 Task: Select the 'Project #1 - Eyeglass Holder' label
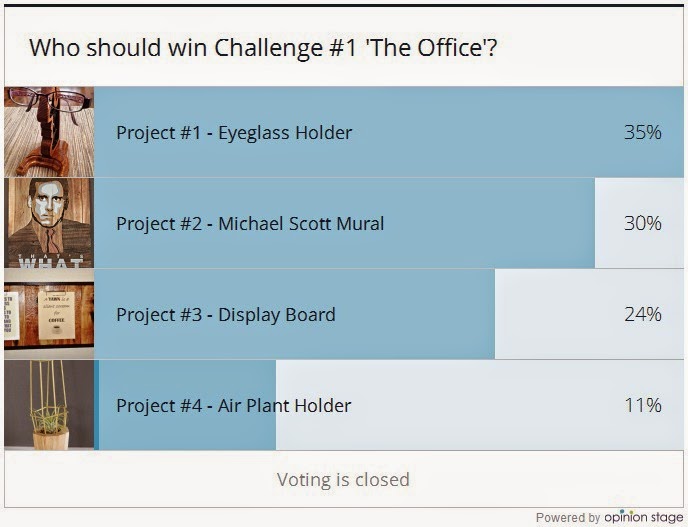(x=234, y=132)
